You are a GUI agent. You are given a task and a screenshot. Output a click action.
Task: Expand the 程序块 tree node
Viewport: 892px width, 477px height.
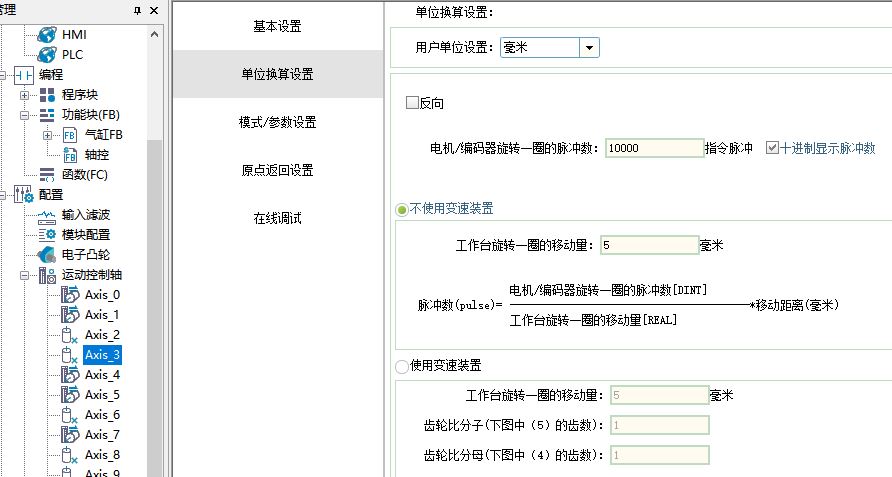click(26, 95)
